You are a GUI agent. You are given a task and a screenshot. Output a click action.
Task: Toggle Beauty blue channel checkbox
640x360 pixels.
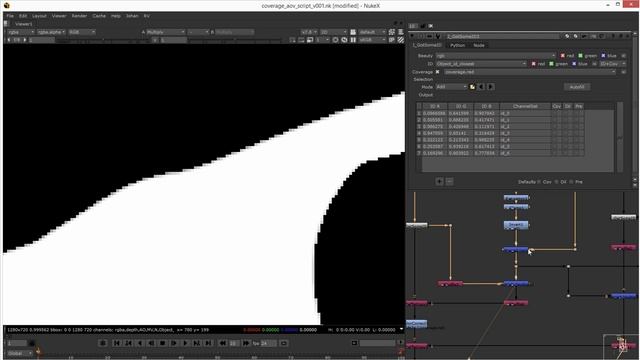(x=603, y=56)
